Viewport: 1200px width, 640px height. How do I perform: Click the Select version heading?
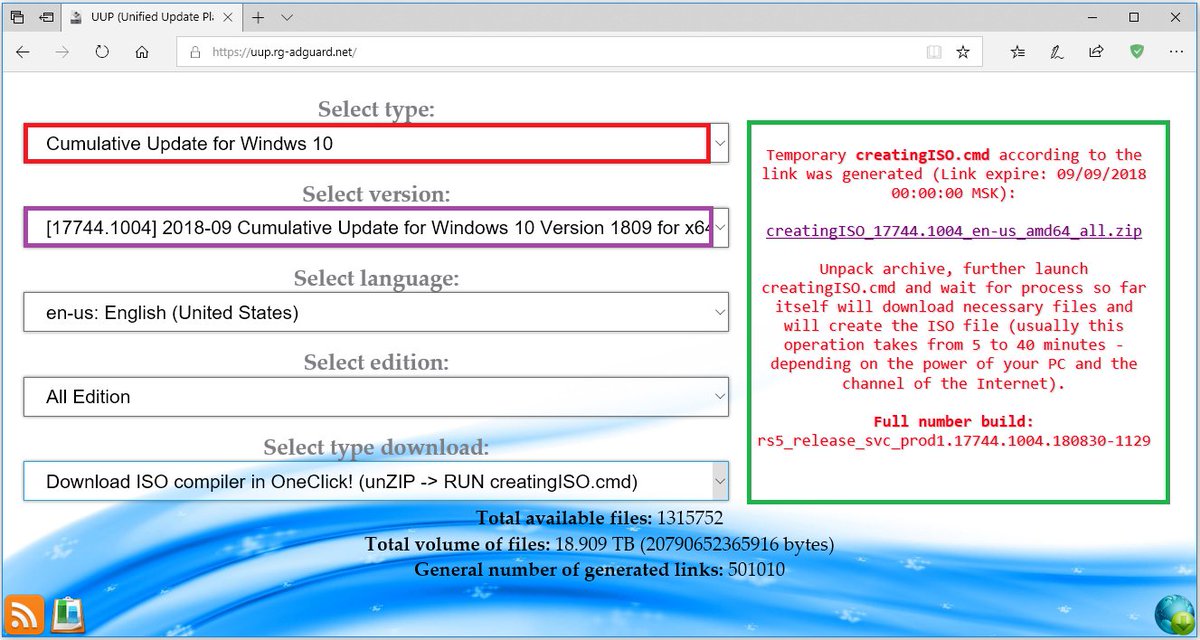(377, 194)
